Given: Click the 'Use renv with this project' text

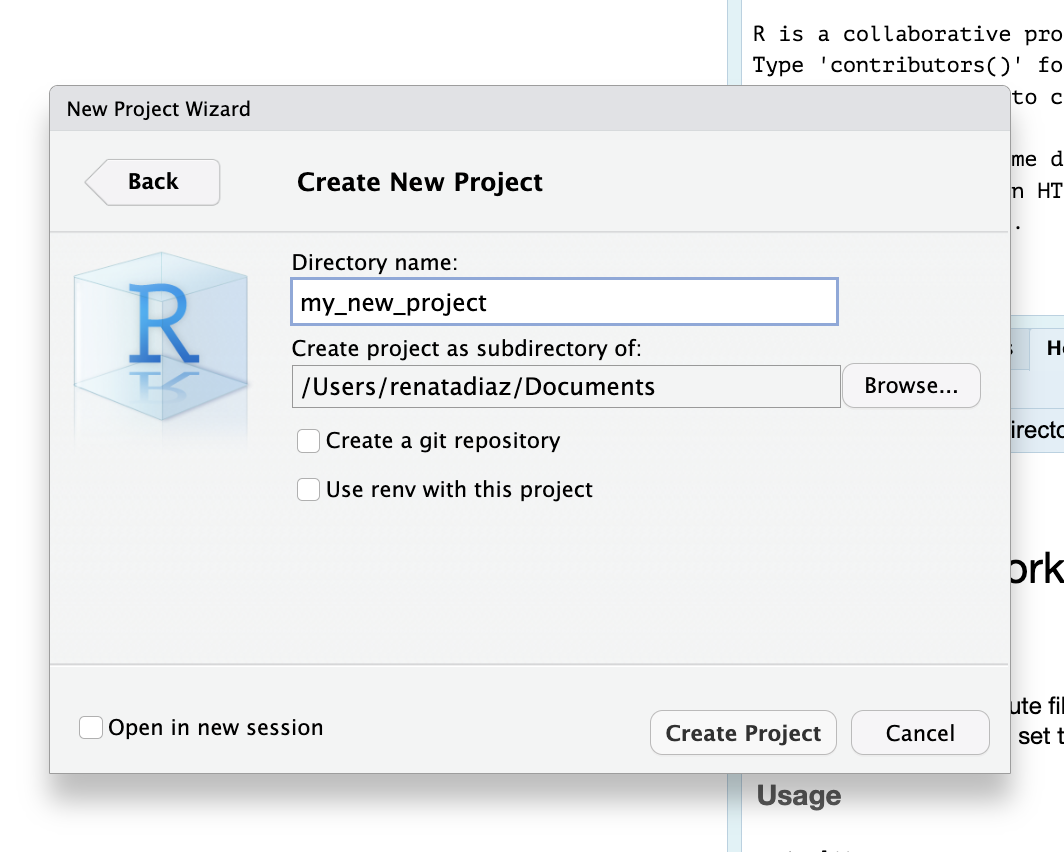Looking at the screenshot, I should (x=459, y=490).
